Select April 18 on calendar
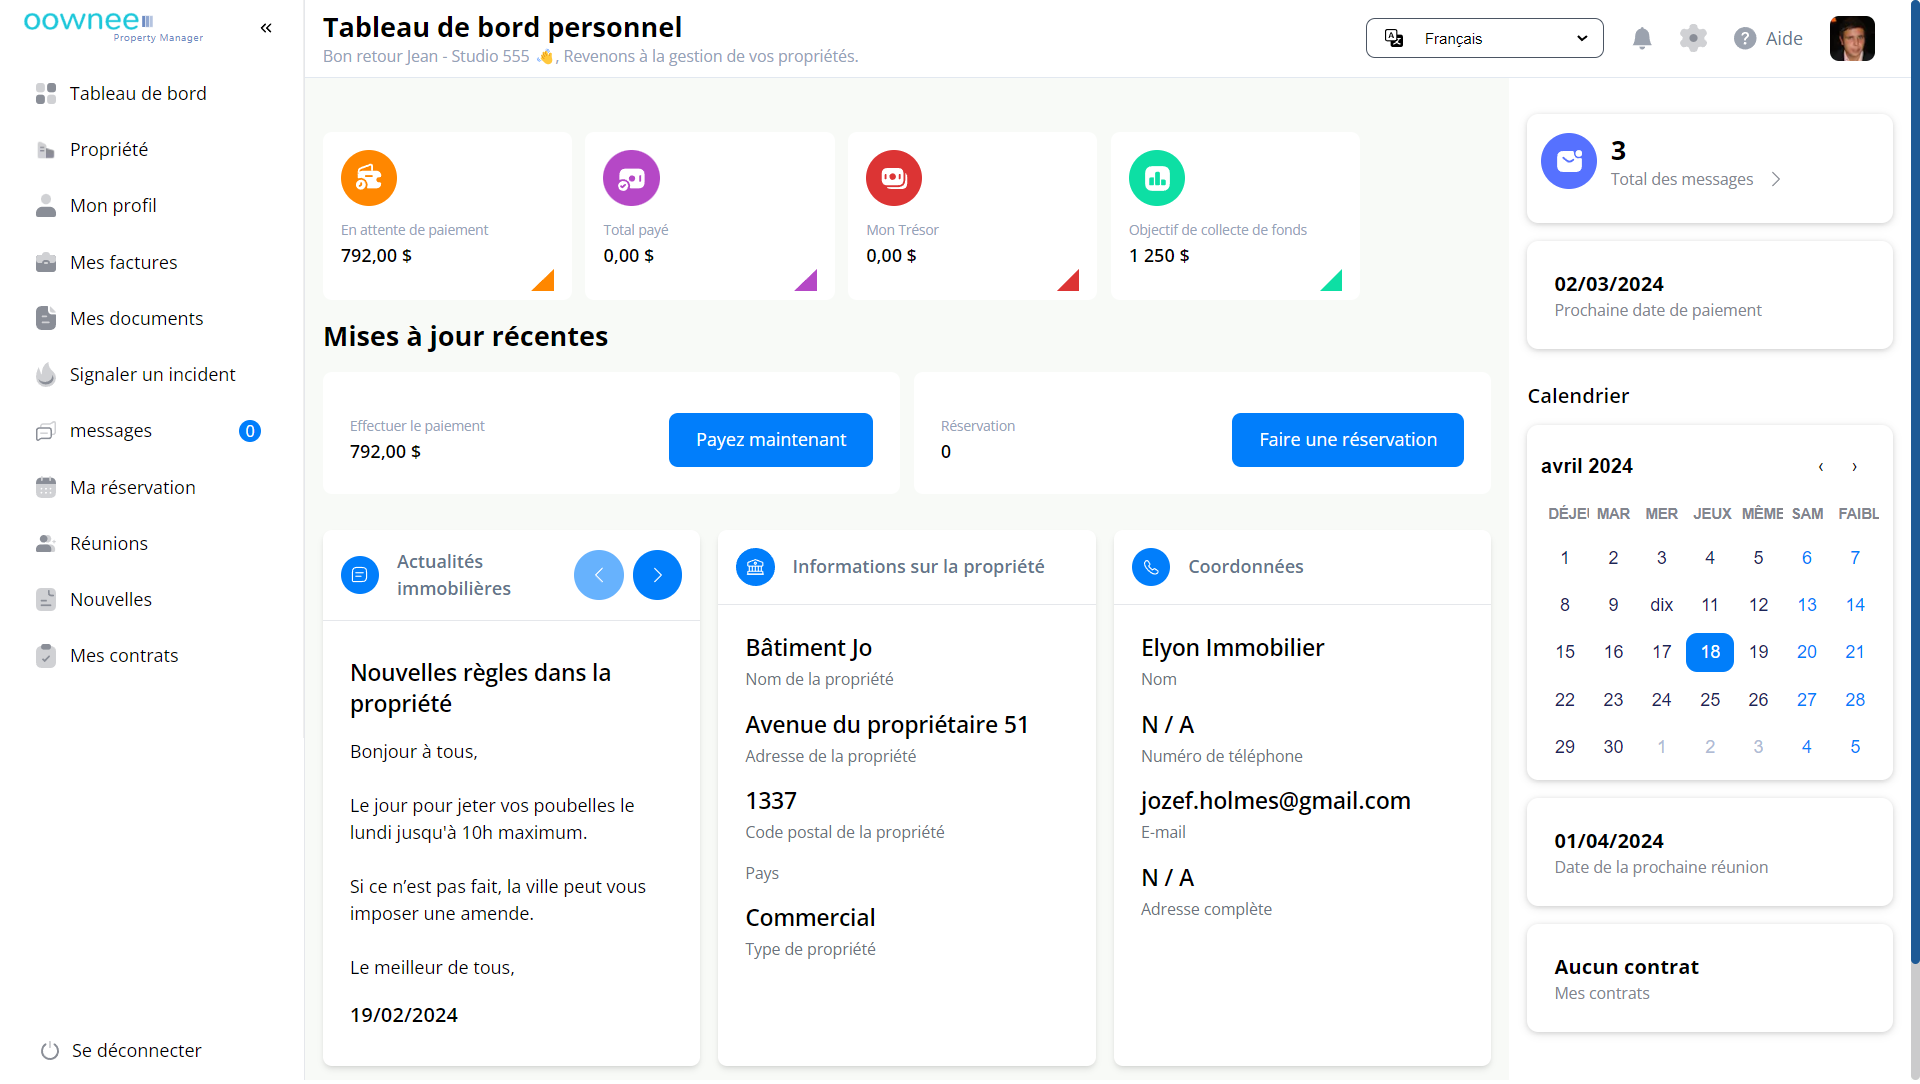1920x1084 pixels. pos(1710,651)
